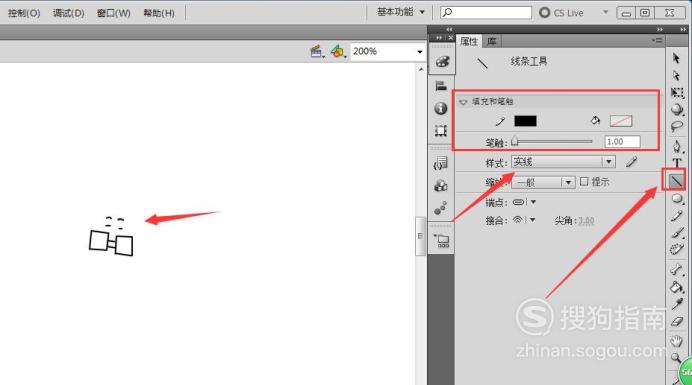Select the Text tool
Viewport: 692px width, 385px height.
(677, 162)
